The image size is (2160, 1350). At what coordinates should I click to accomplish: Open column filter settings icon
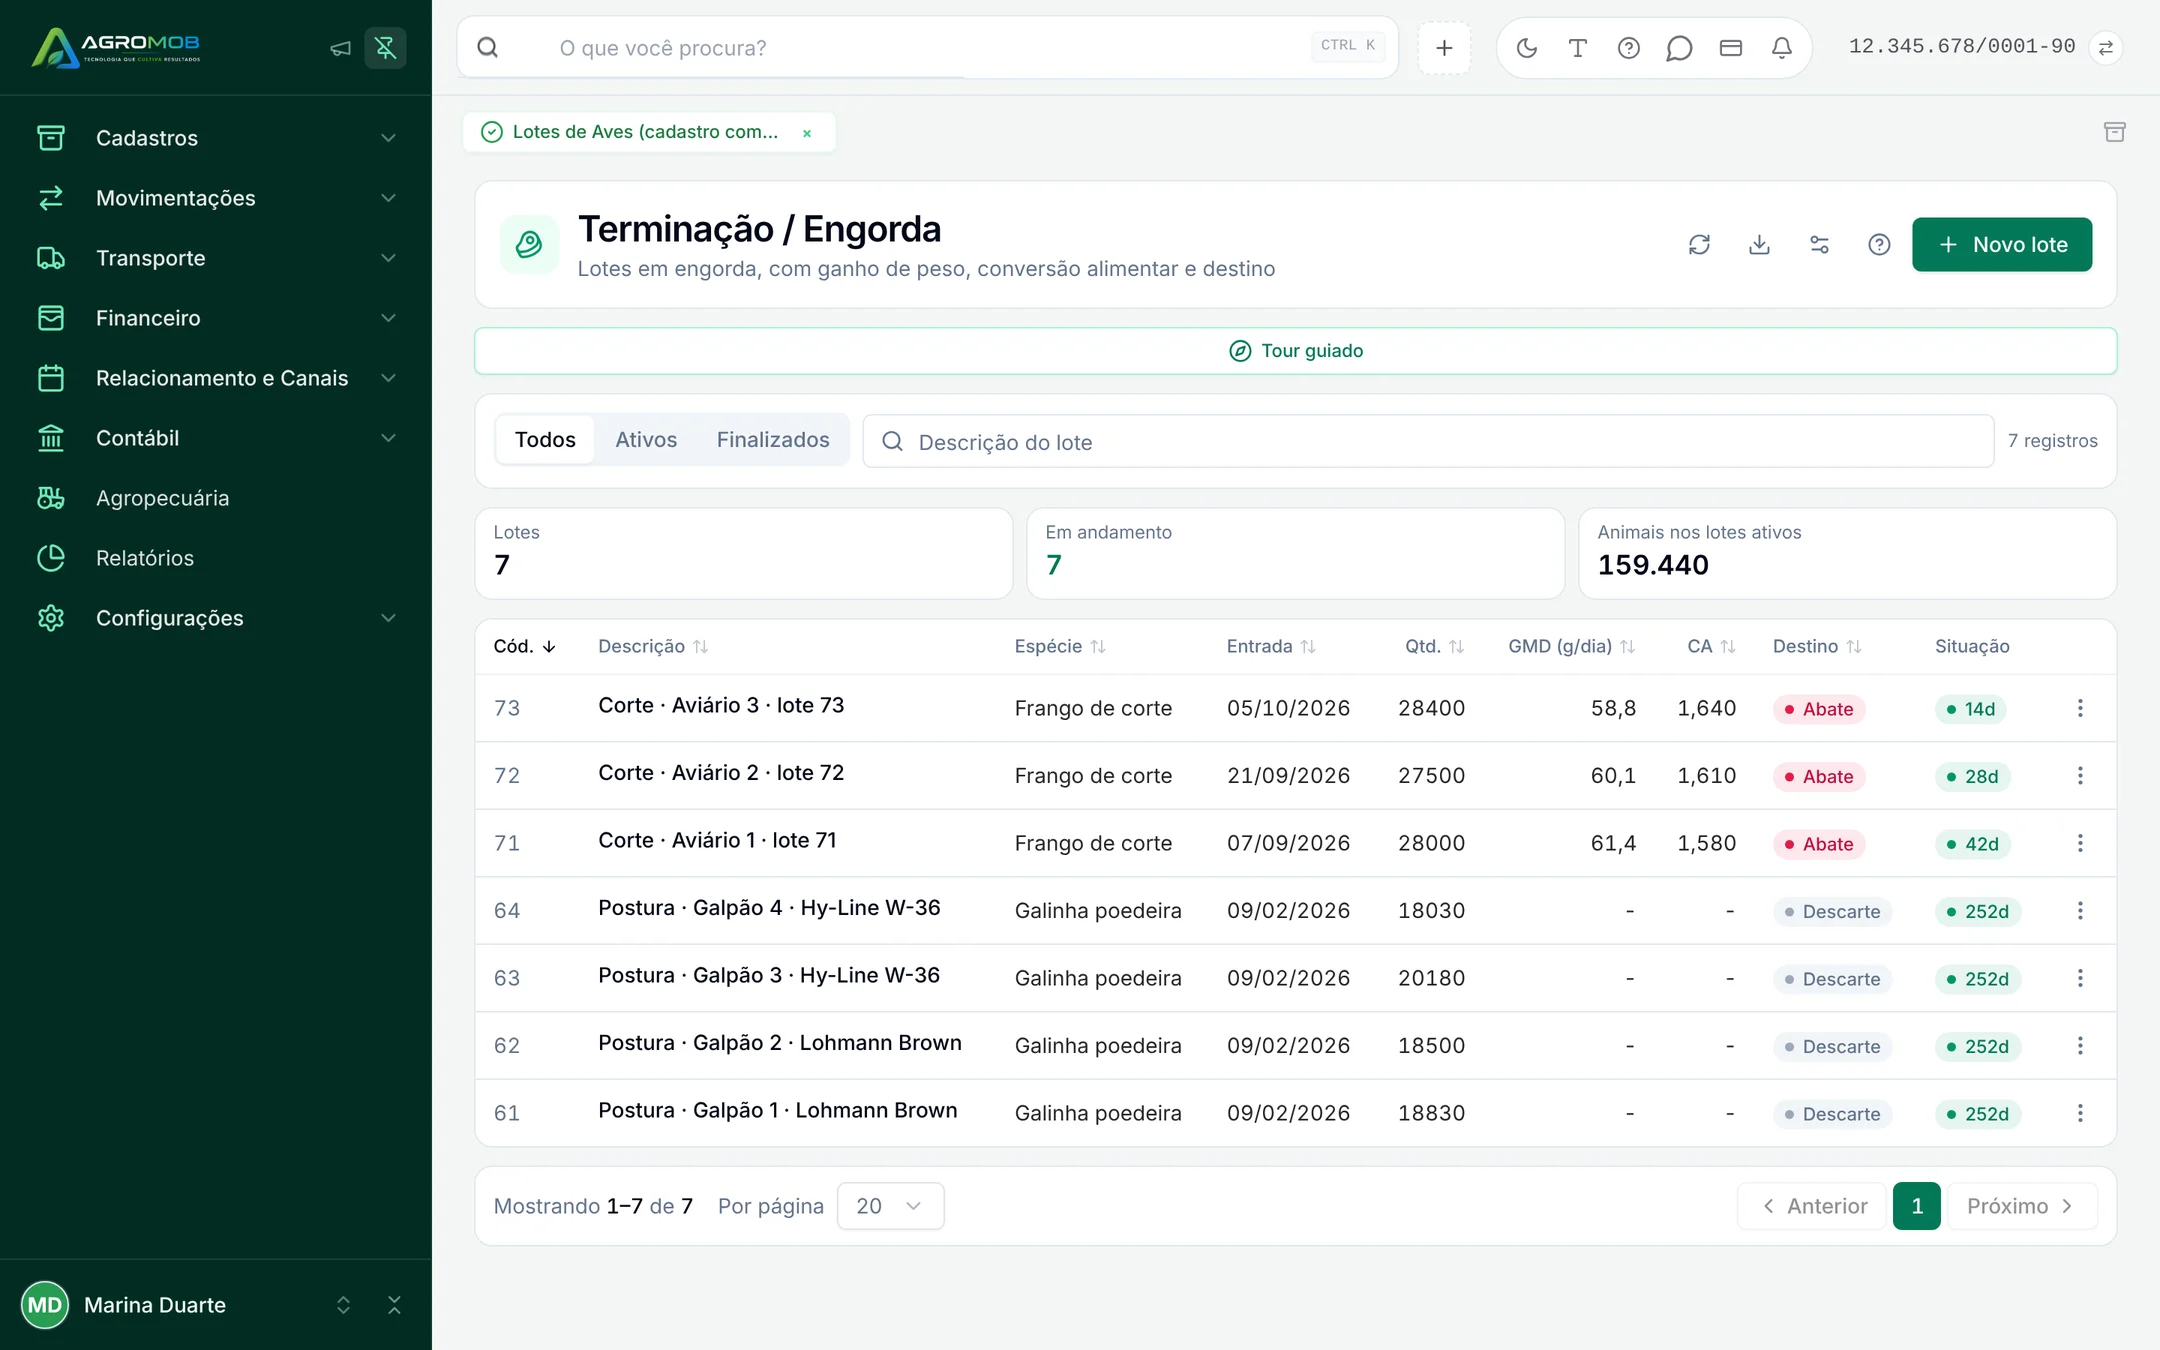coord(1820,245)
